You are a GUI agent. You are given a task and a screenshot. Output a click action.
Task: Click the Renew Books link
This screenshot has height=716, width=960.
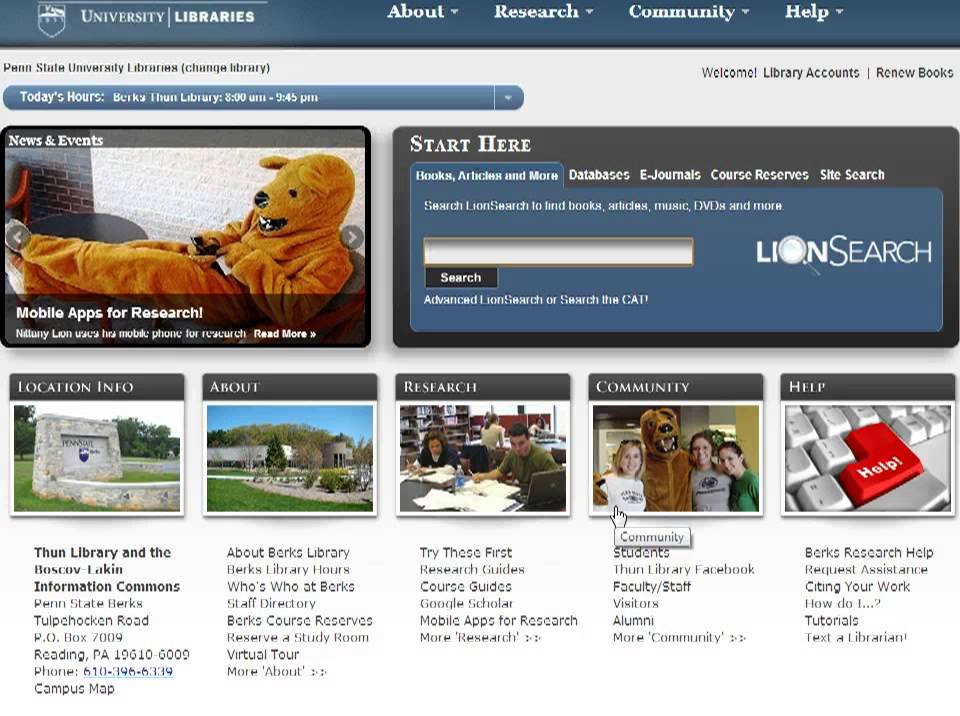tap(914, 72)
